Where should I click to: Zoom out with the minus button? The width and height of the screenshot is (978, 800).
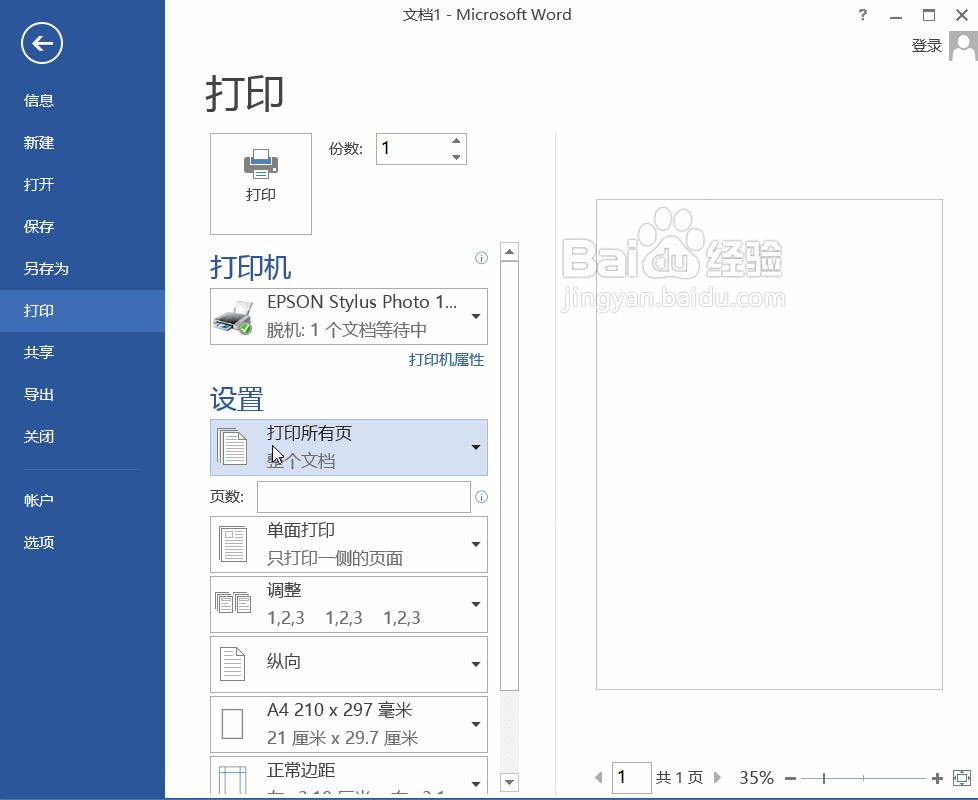790,778
